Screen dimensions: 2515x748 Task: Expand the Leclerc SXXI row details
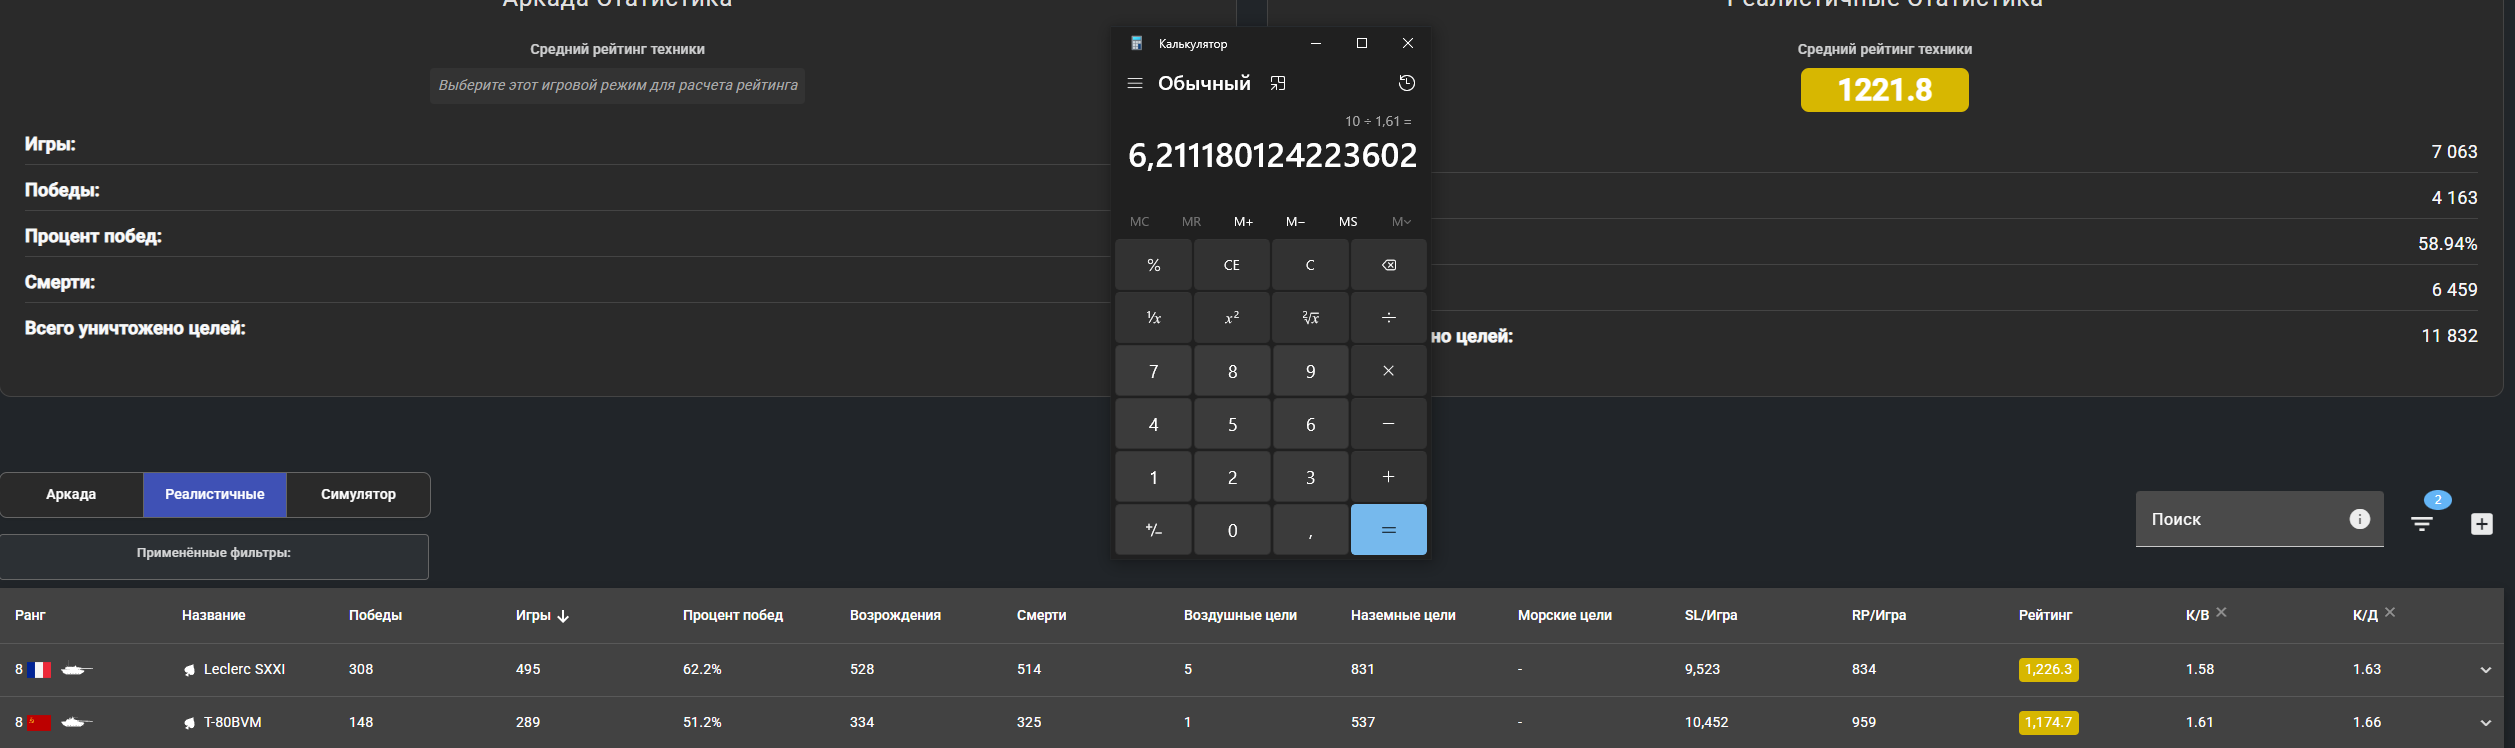2485,670
